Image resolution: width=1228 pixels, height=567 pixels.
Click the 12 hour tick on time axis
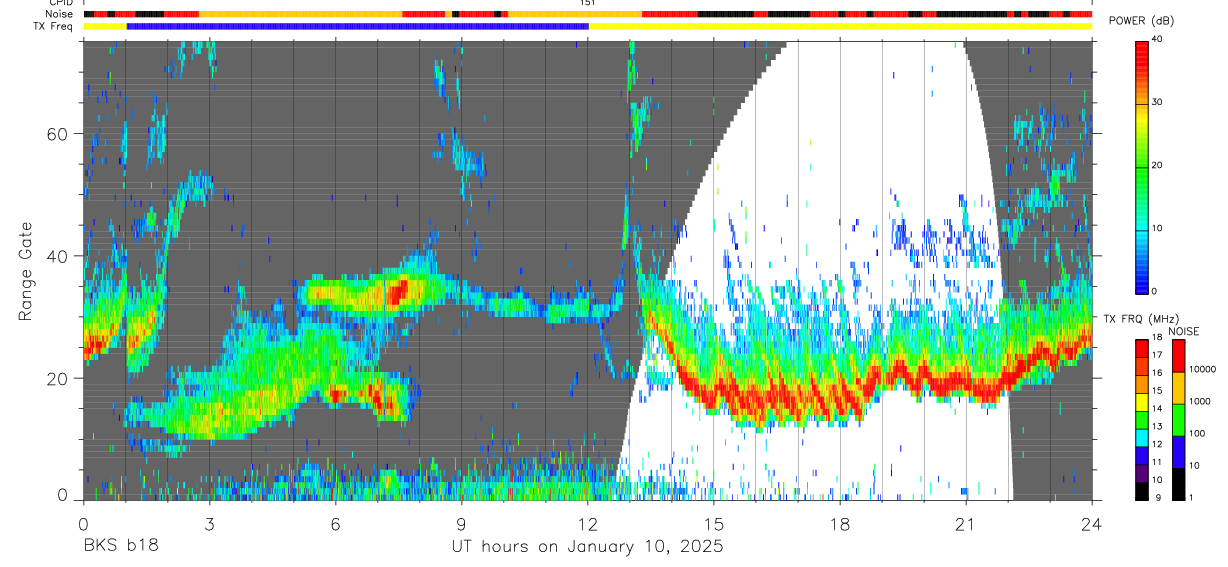[x=587, y=523]
